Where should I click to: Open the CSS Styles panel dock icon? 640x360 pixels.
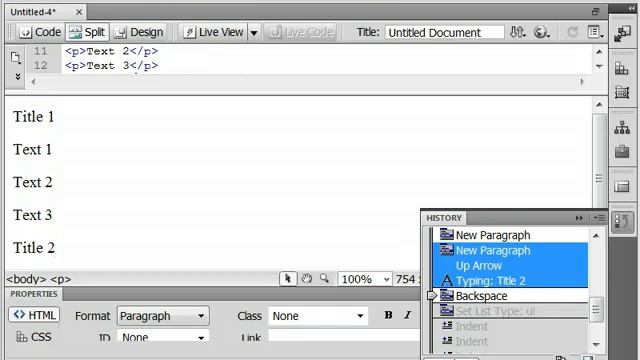pyautogui.click(x=622, y=68)
